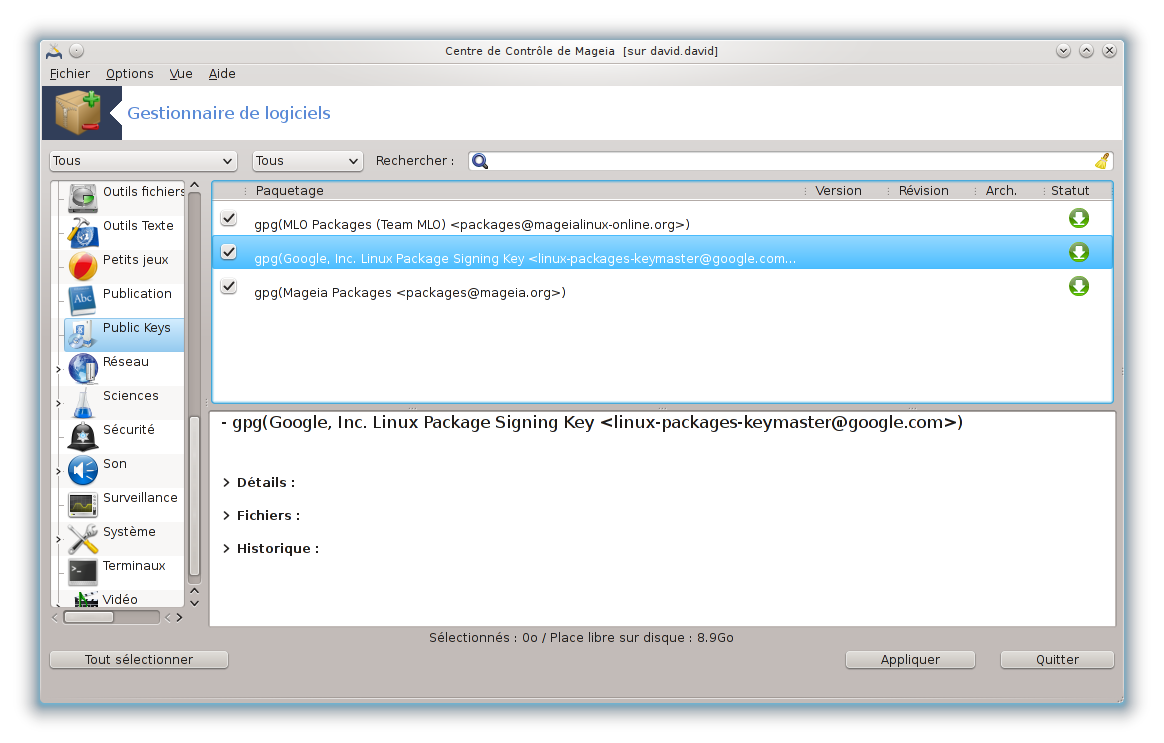Click the Quitter button
The height and width of the screenshot is (743, 1164).
[1057, 660]
